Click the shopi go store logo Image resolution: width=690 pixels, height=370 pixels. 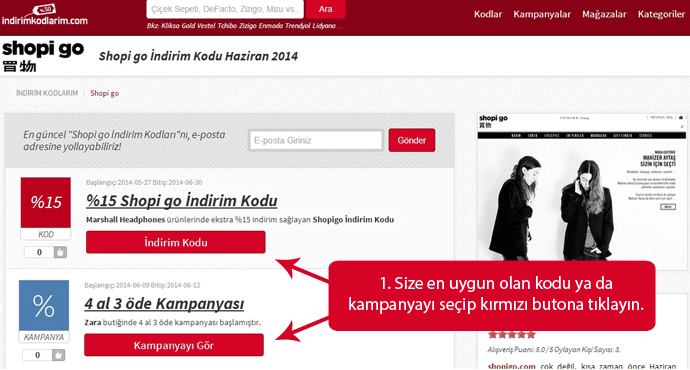43,56
